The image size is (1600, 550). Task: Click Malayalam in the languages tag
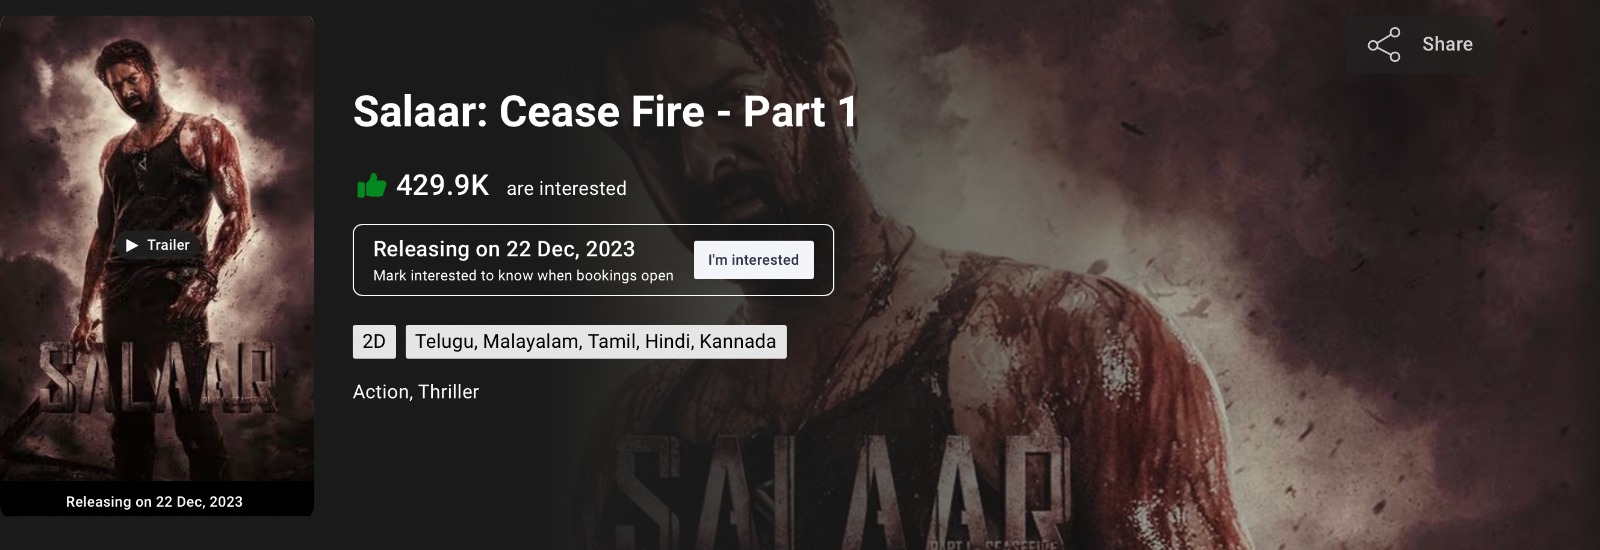(531, 342)
